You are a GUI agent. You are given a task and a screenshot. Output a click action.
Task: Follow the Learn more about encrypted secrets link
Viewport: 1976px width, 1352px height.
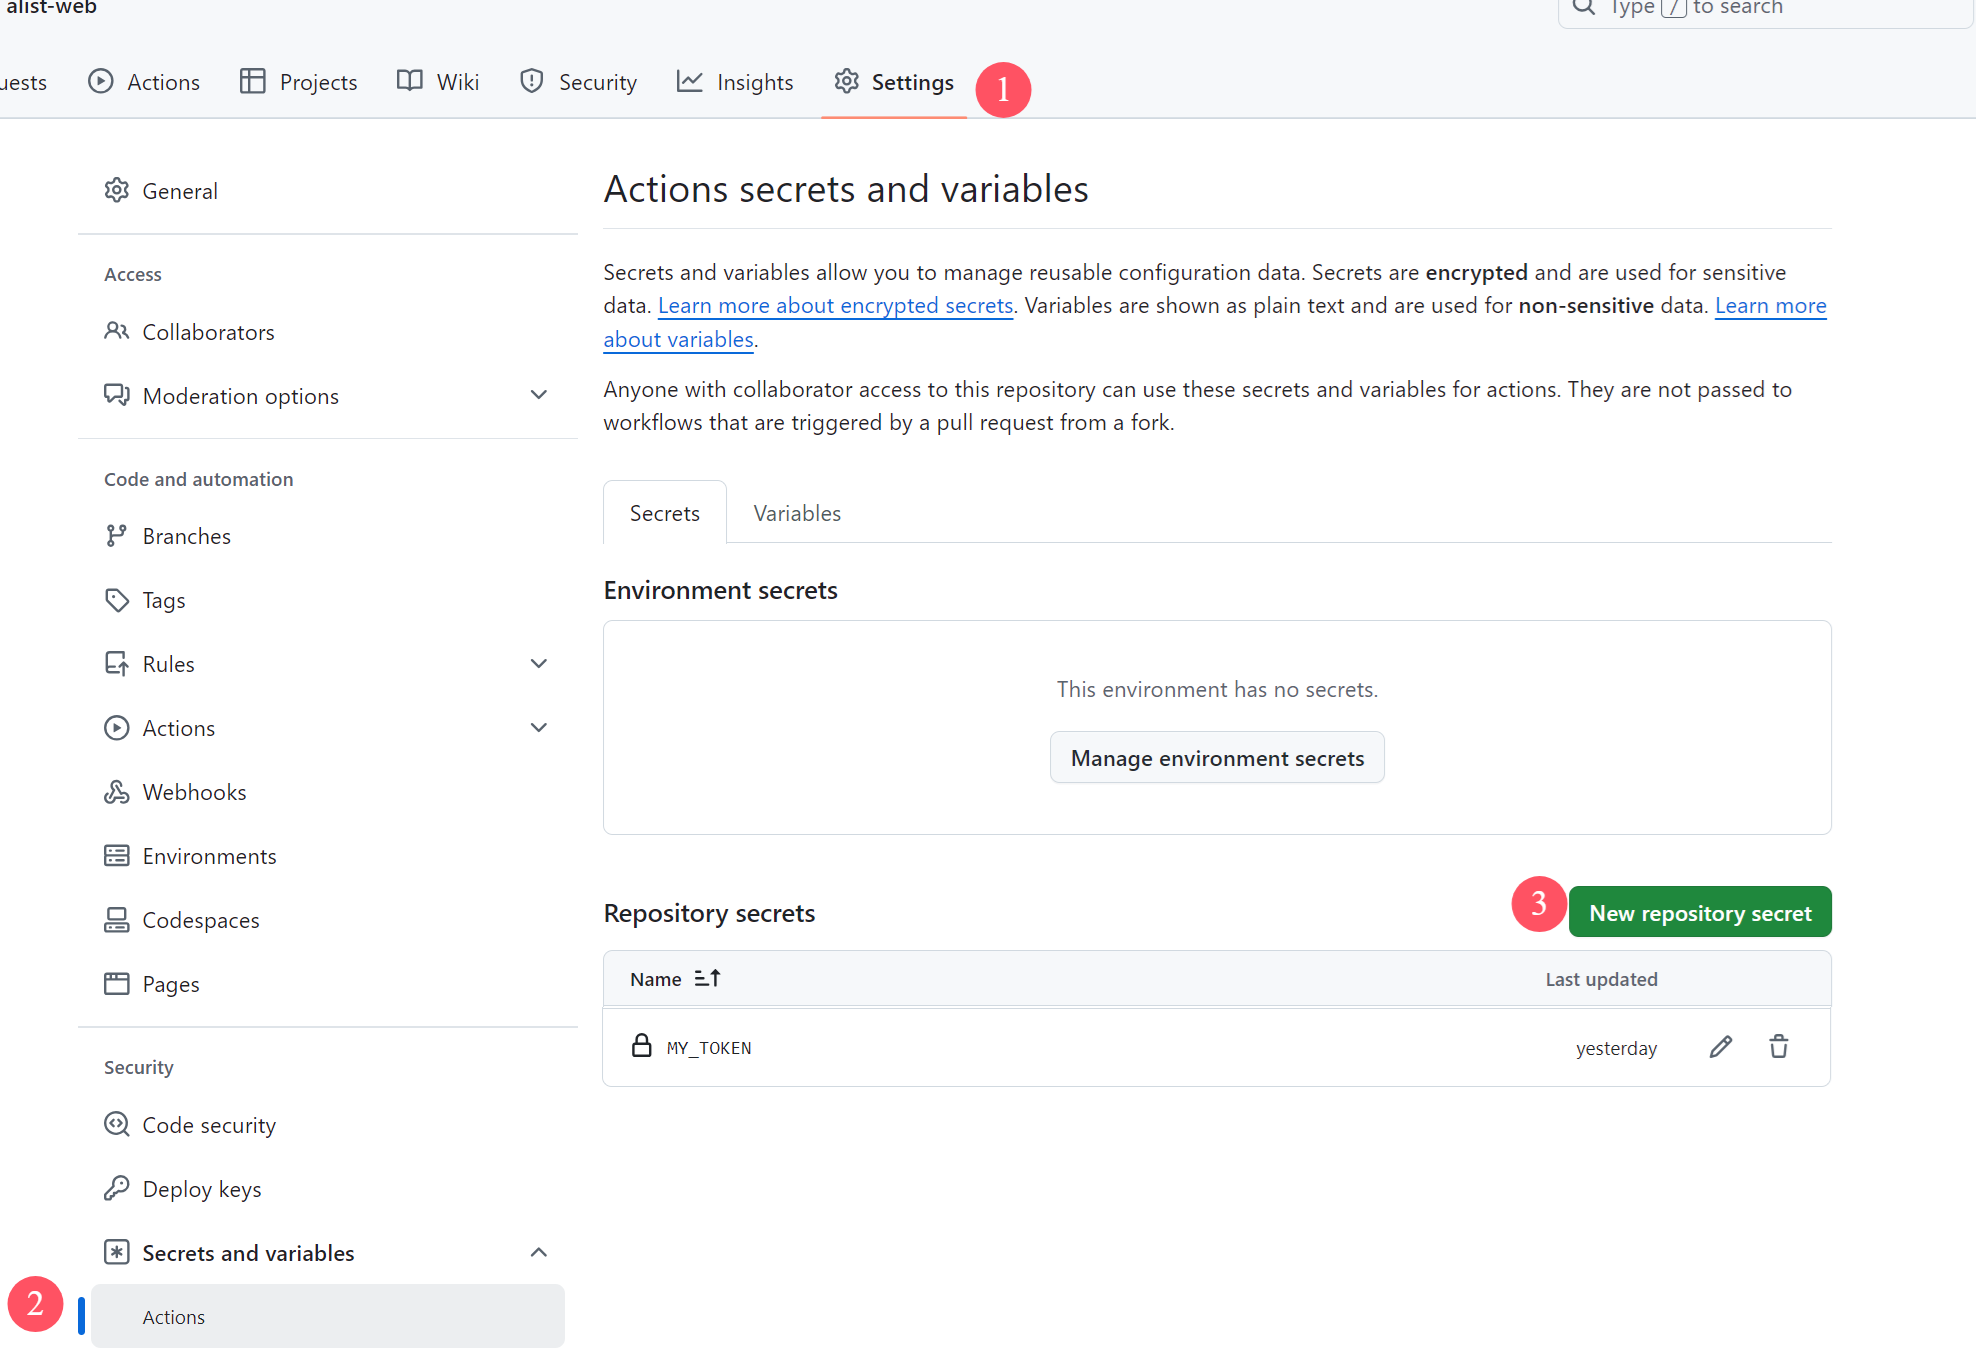[x=836, y=306]
